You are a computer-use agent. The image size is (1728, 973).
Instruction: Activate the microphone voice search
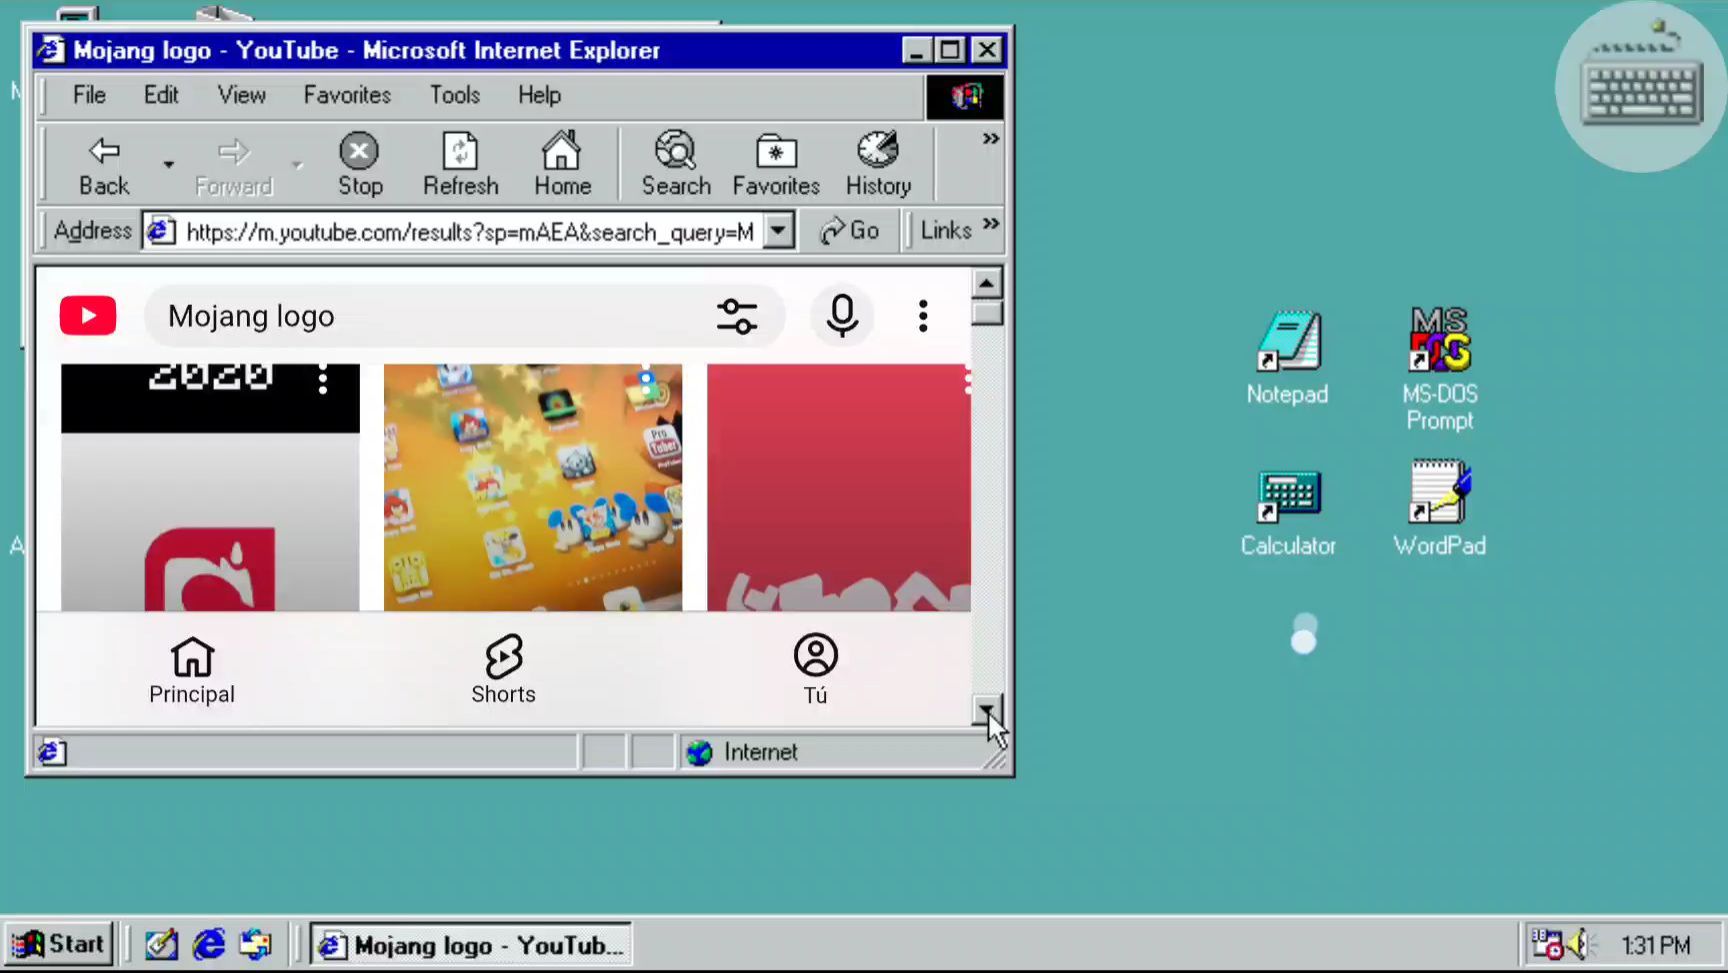point(842,316)
